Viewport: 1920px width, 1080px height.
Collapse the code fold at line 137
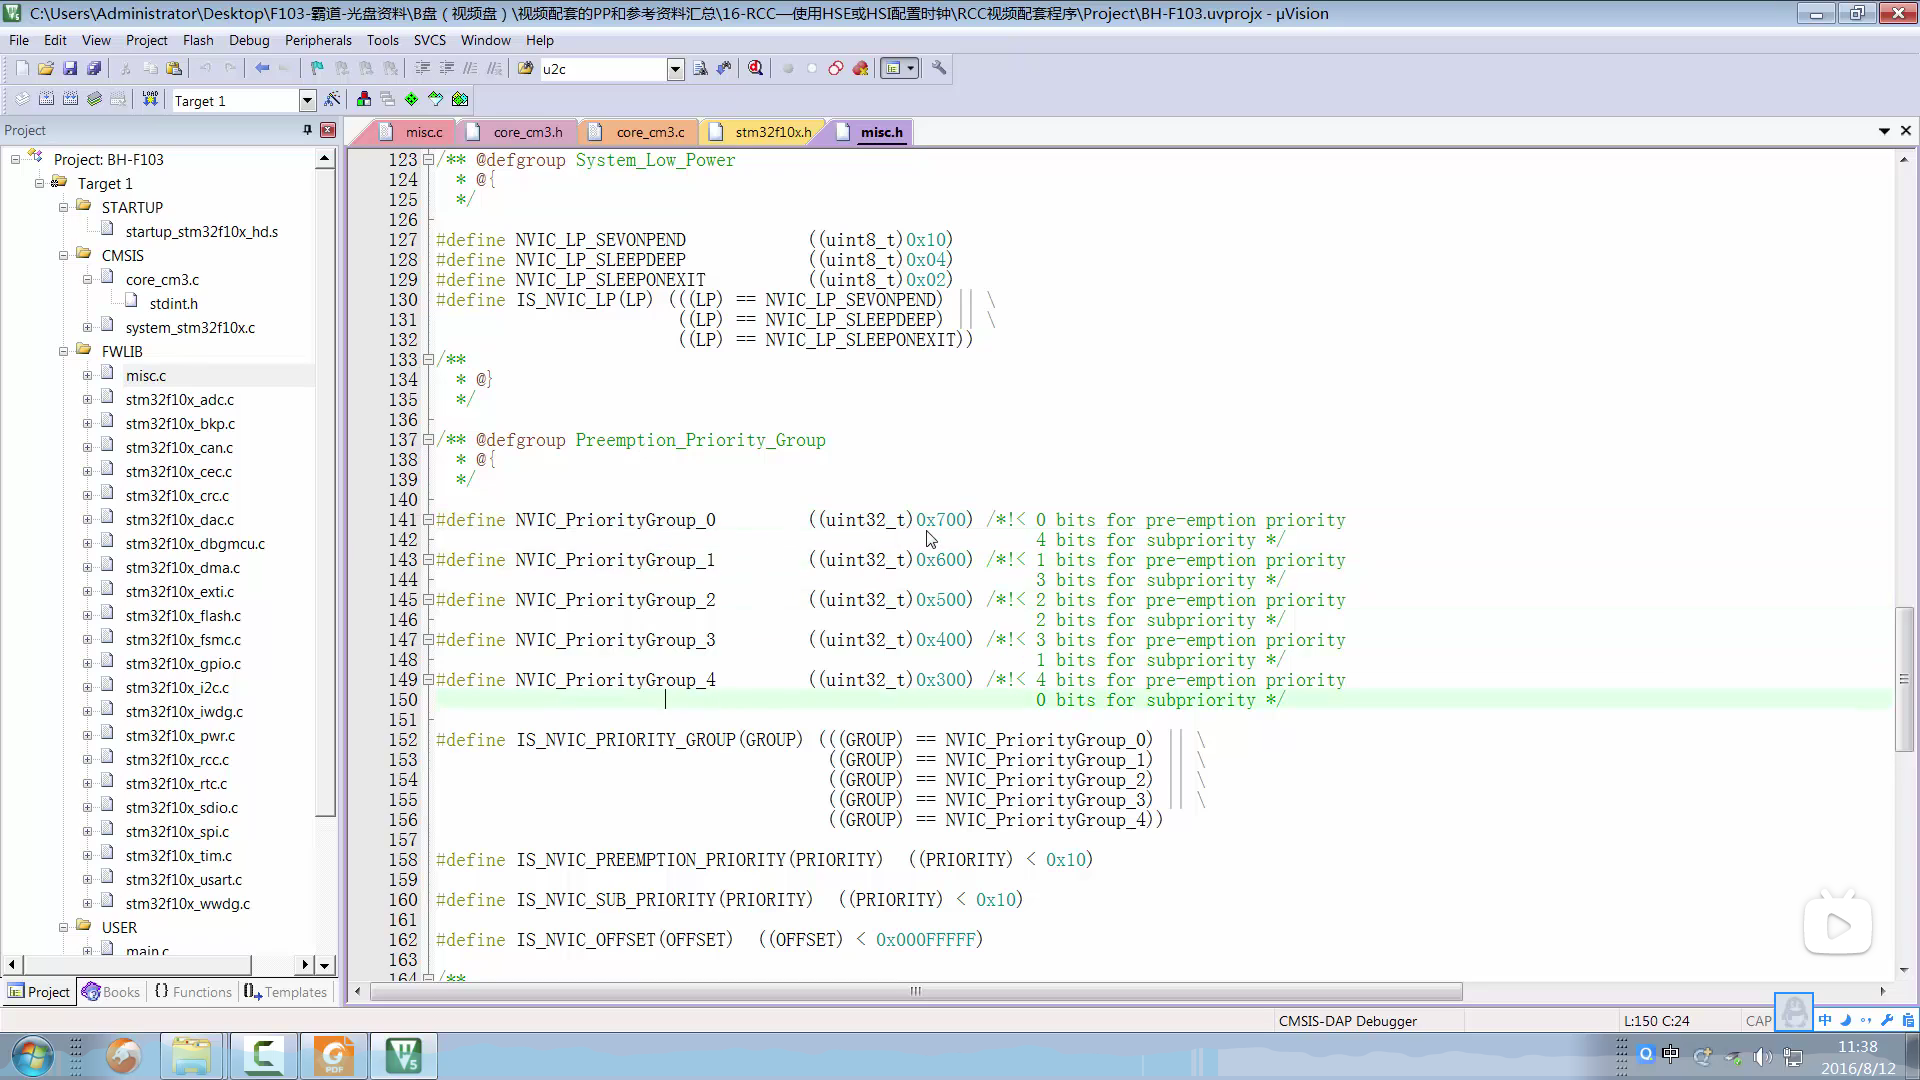pyautogui.click(x=428, y=440)
